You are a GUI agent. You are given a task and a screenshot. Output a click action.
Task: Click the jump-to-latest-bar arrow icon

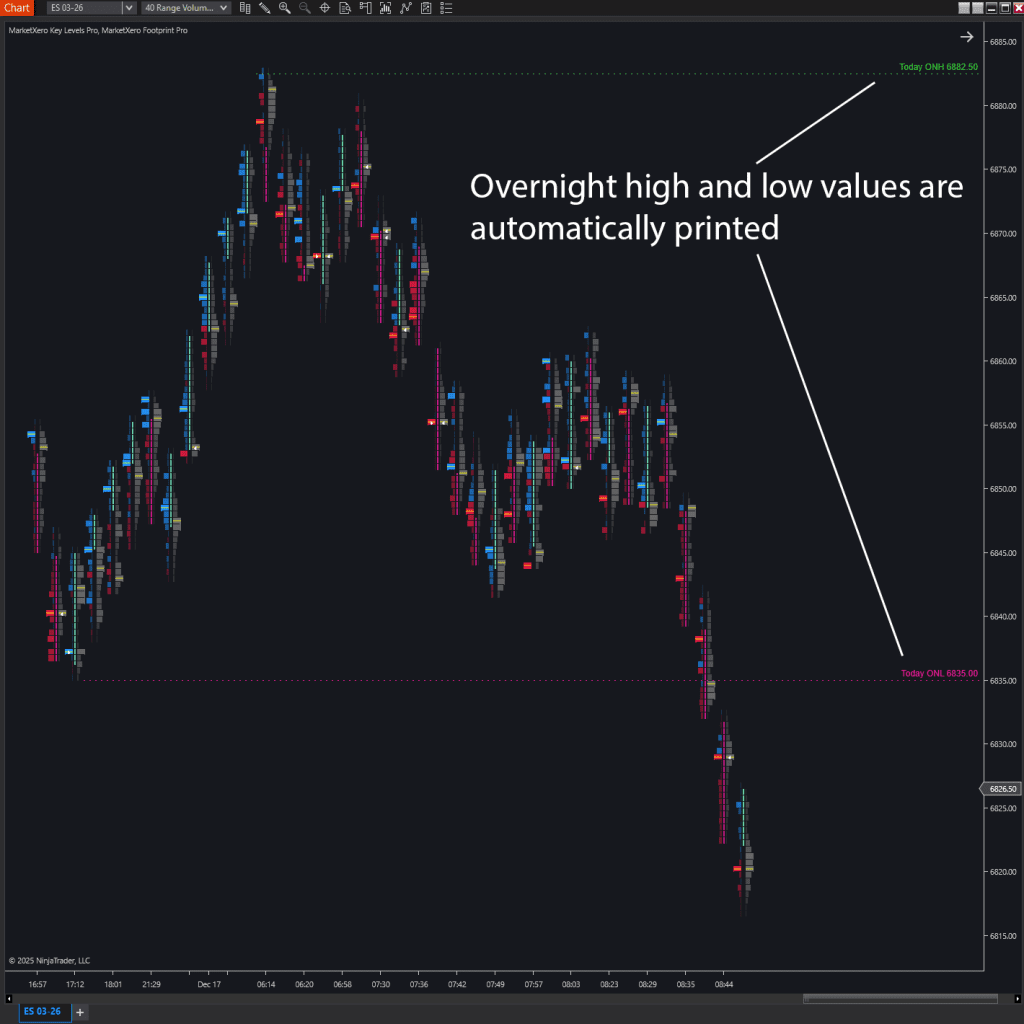tap(966, 36)
